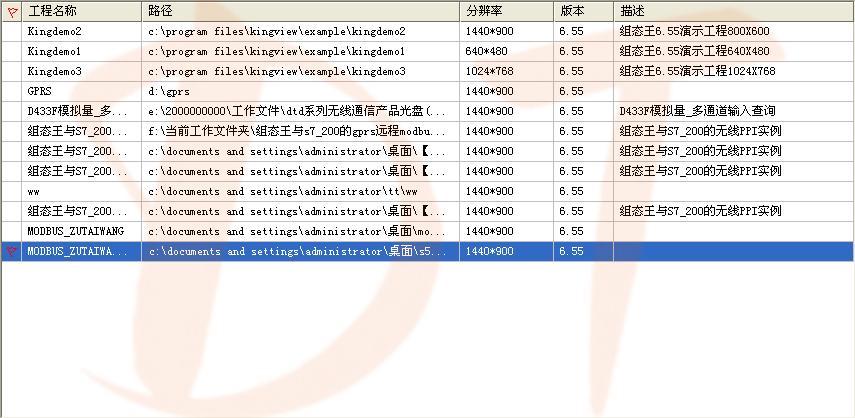Select the unhighlighted MODBUS_ZUTAIWANG project
The image size is (855, 418).
[76, 231]
